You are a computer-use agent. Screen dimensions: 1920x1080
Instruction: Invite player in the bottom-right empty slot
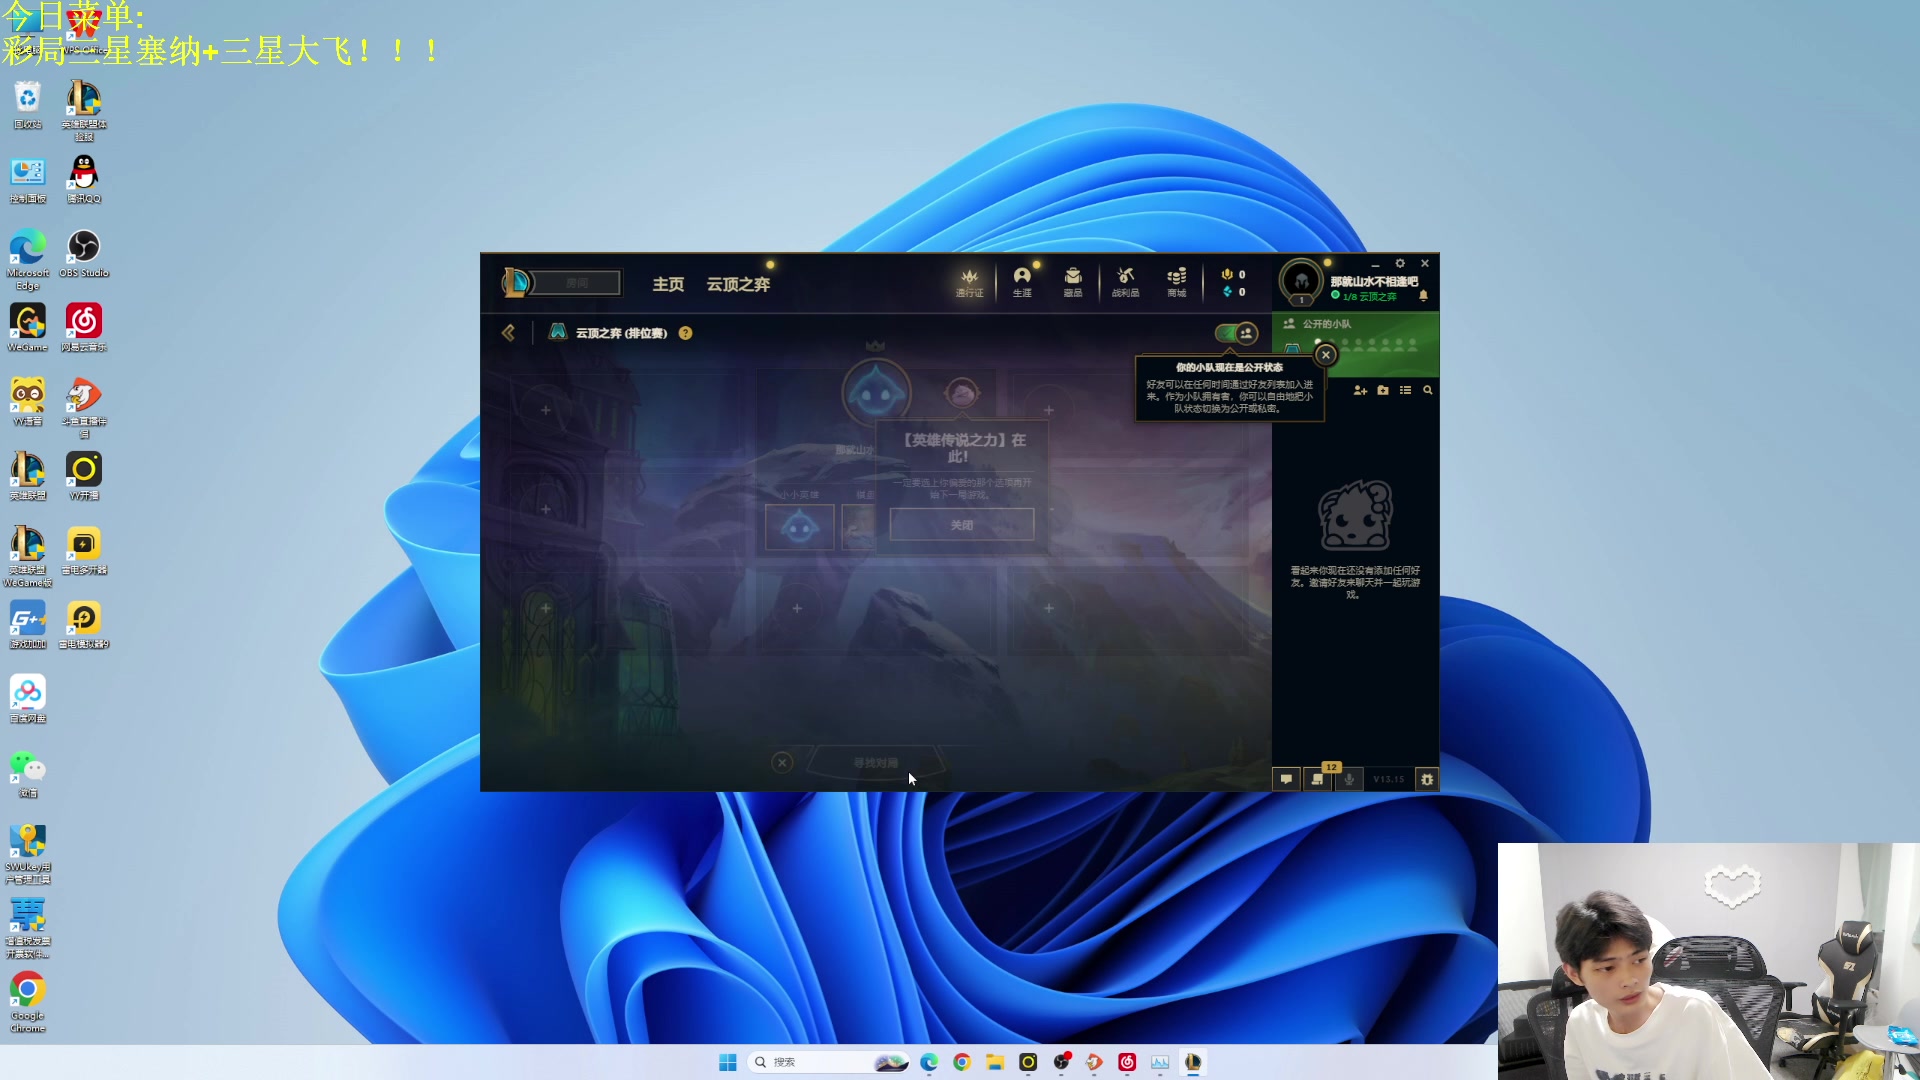pos(1049,608)
